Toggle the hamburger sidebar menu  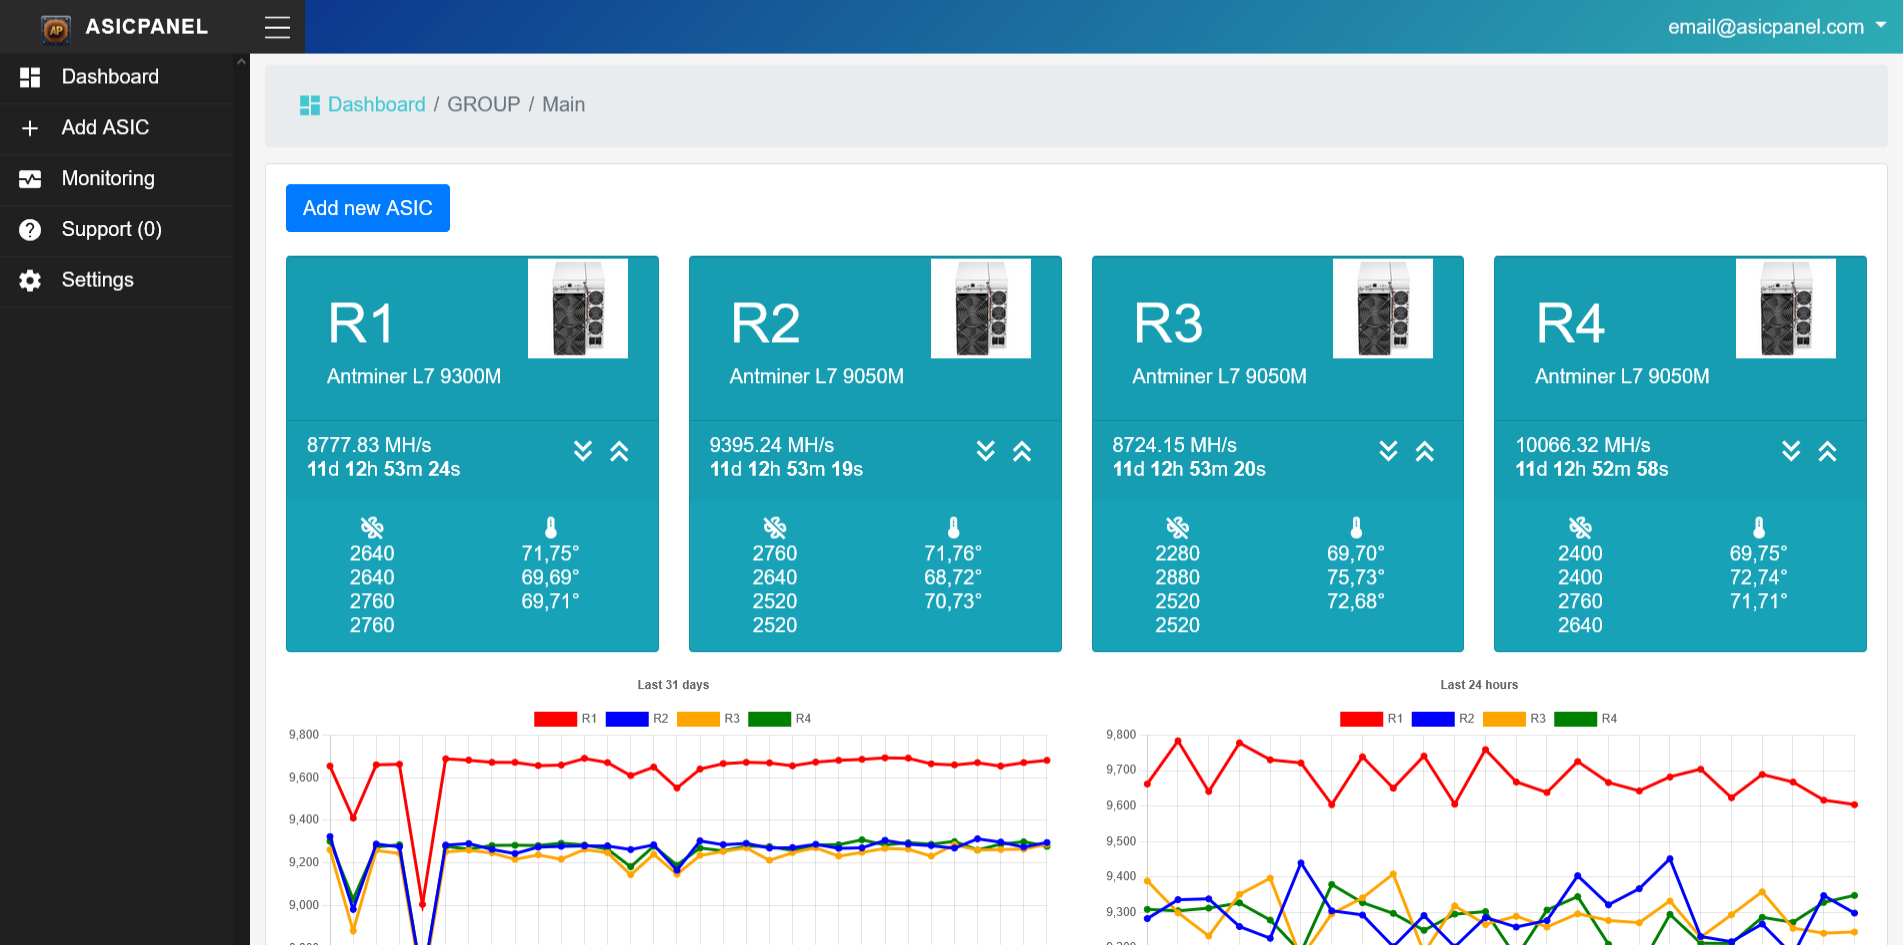277,28
